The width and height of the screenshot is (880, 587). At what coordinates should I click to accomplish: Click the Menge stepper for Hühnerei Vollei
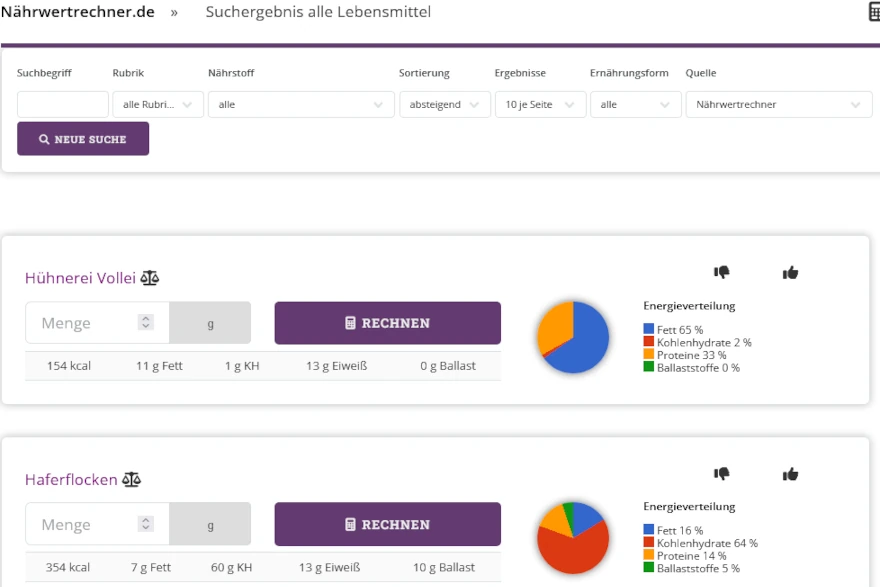pos(146,323)
